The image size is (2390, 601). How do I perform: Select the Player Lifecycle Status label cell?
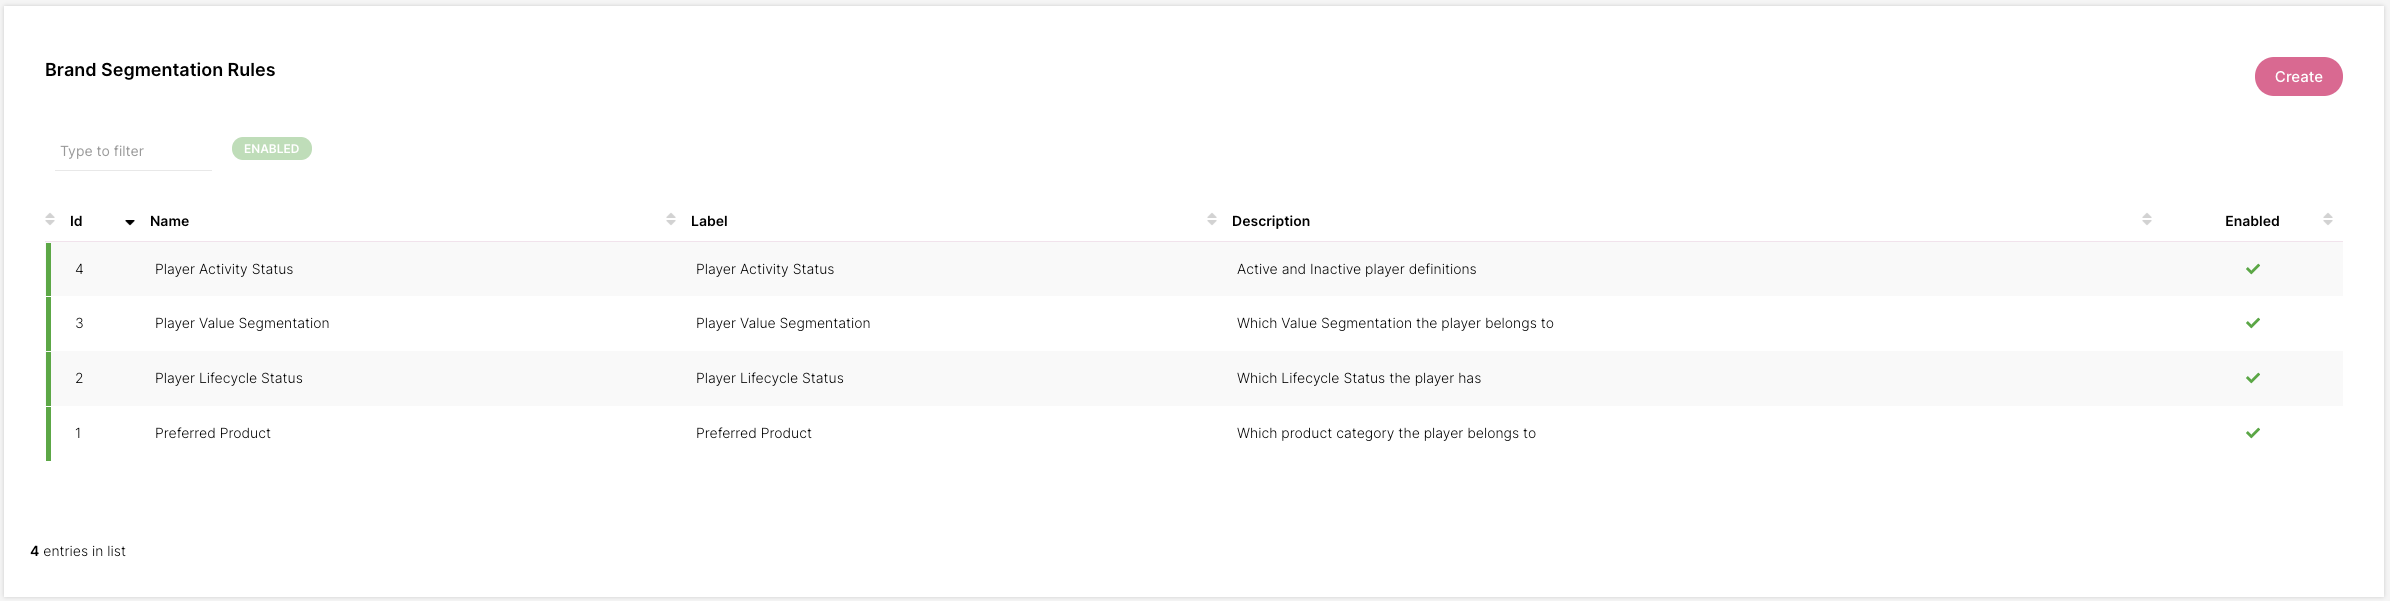tap(770, 378)
